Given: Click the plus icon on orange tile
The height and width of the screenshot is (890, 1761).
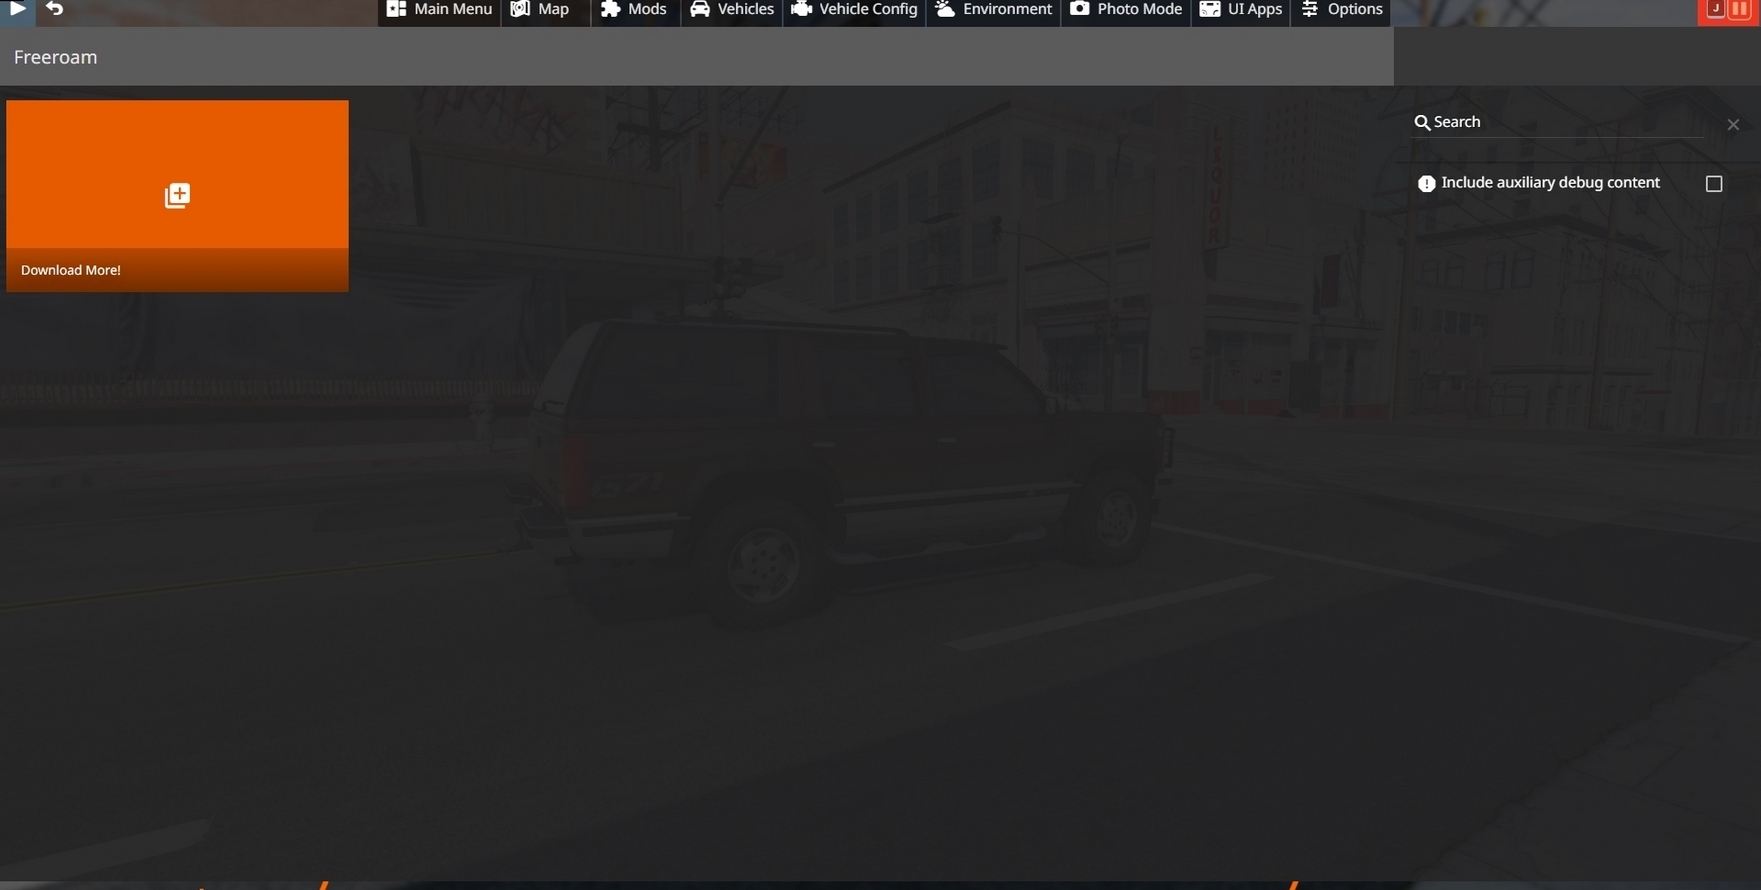Looking at the screenshot, I should 177,196.
